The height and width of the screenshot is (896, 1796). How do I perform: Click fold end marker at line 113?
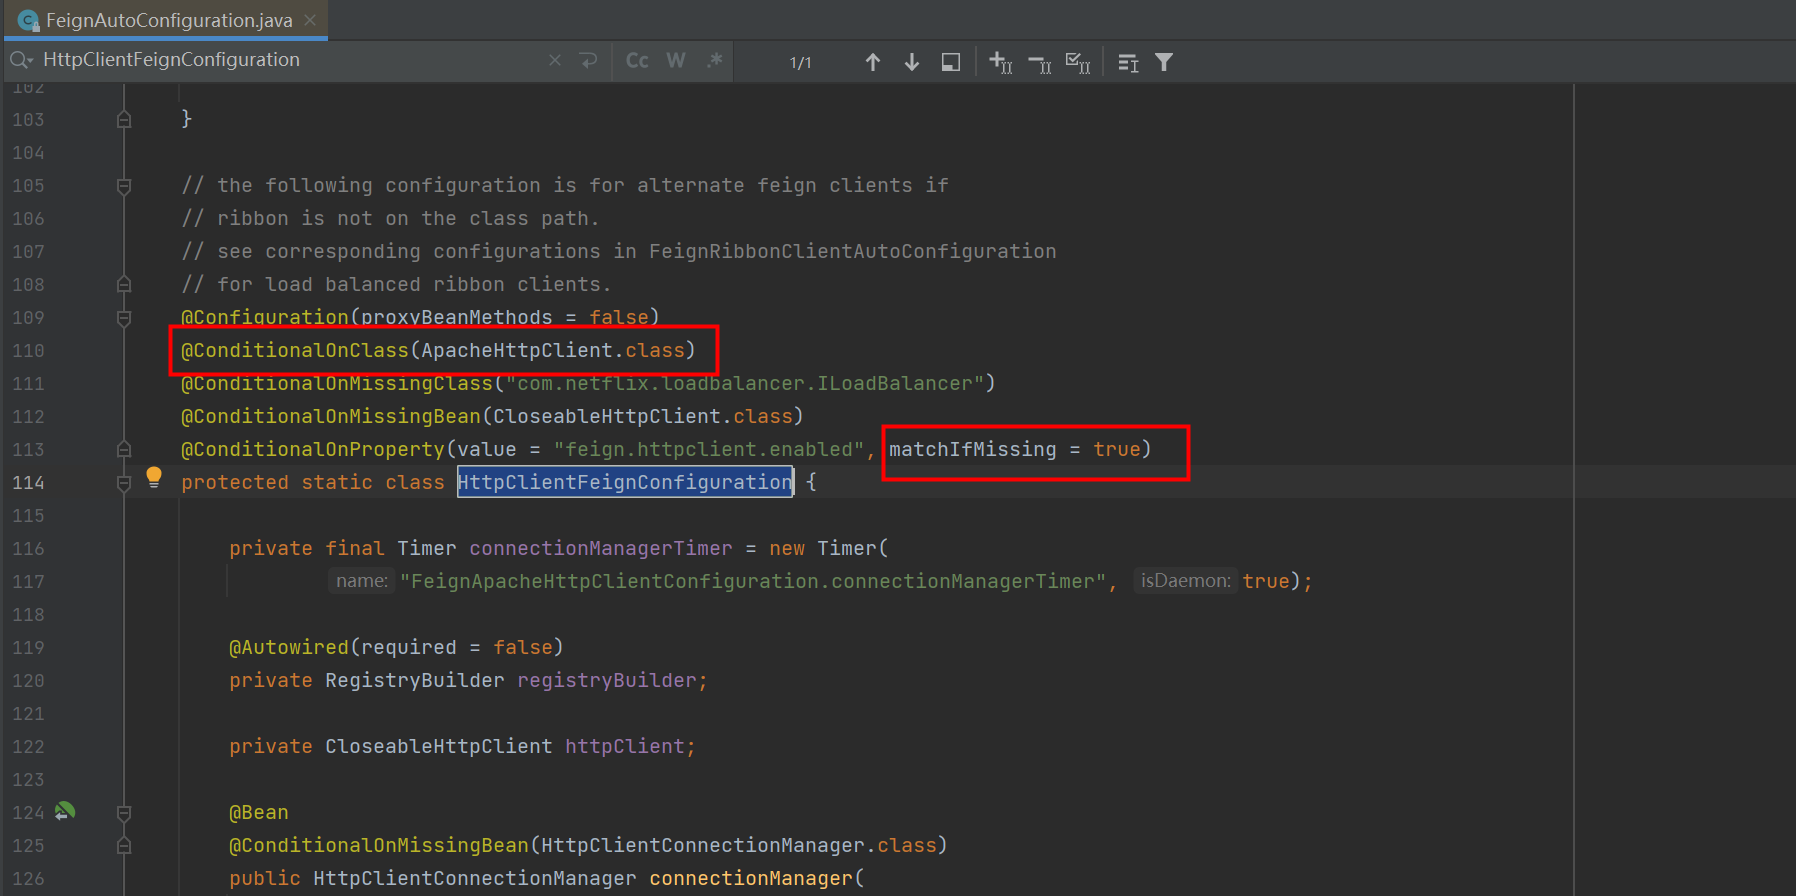[124, 450]
